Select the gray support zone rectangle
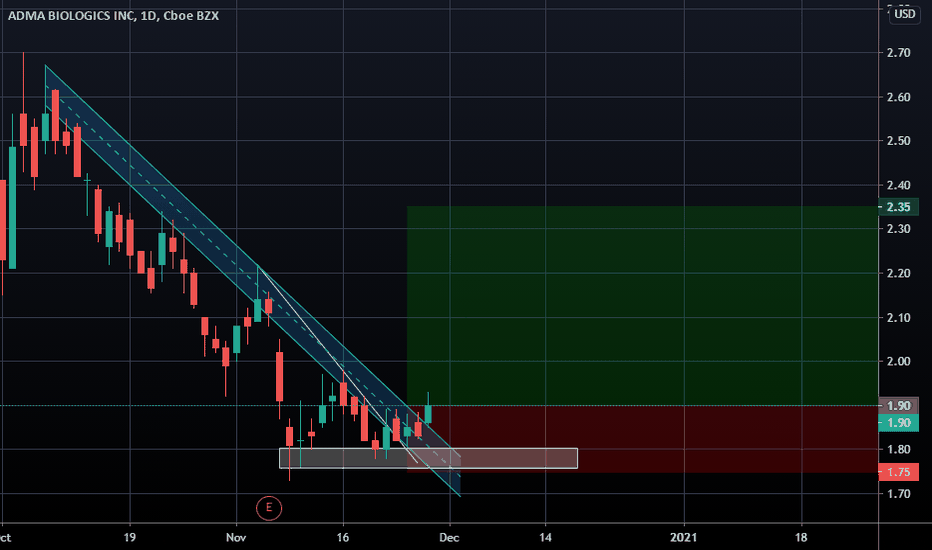This screenshot has width=932, height=550. [429, 458]
